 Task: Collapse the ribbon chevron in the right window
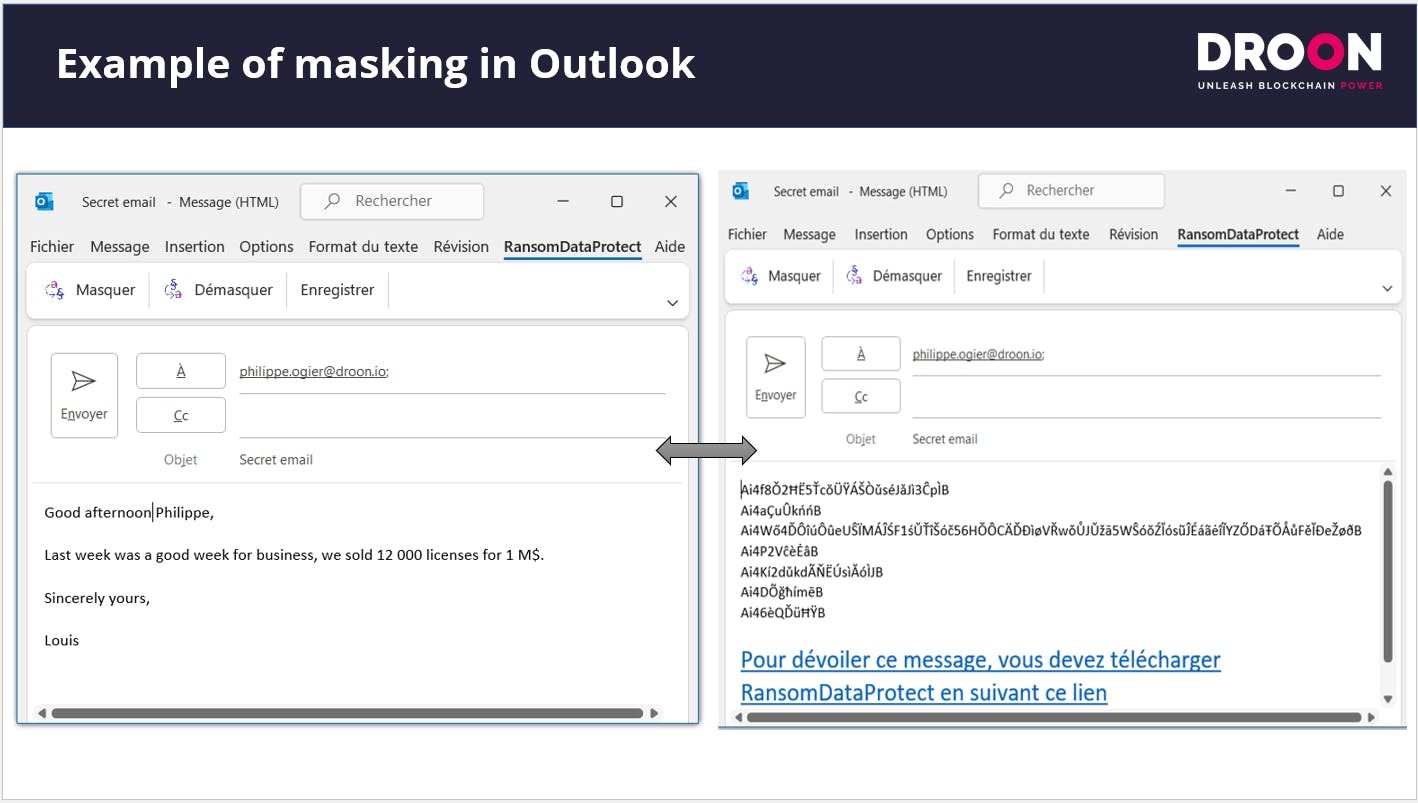click(x=1387, y=288)
